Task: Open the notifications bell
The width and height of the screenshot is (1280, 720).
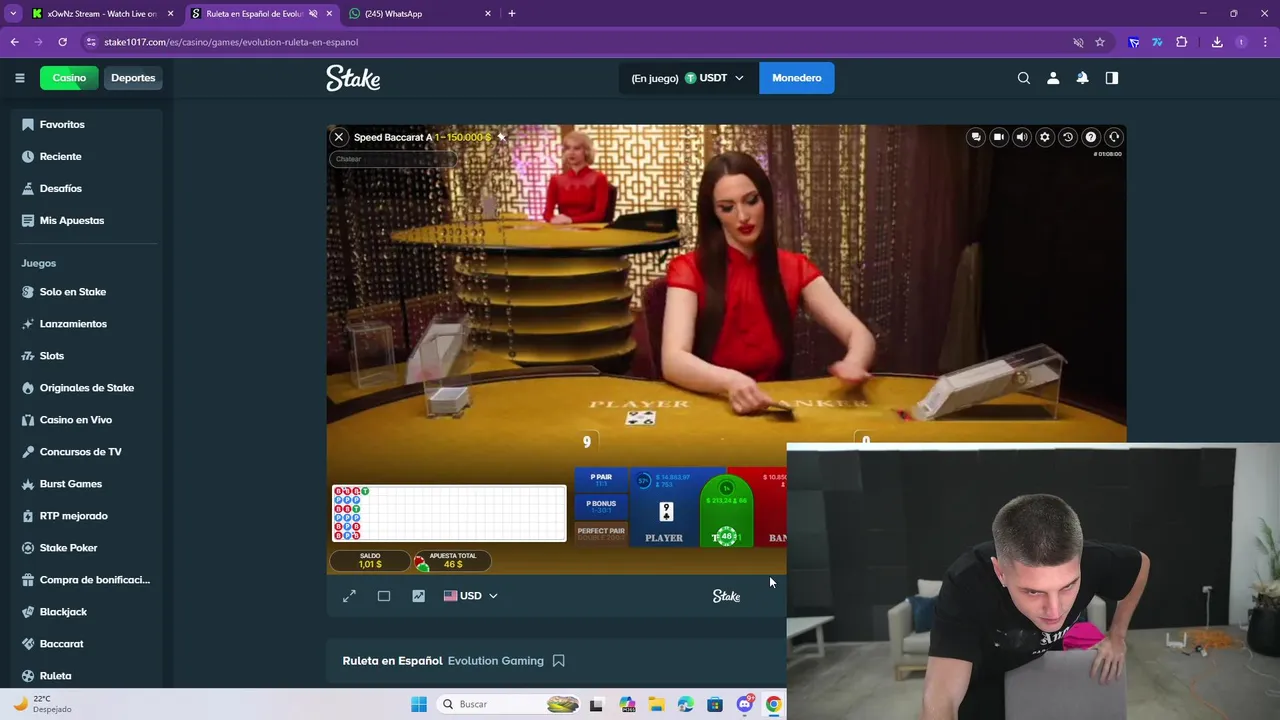Action: (1082, 78)
